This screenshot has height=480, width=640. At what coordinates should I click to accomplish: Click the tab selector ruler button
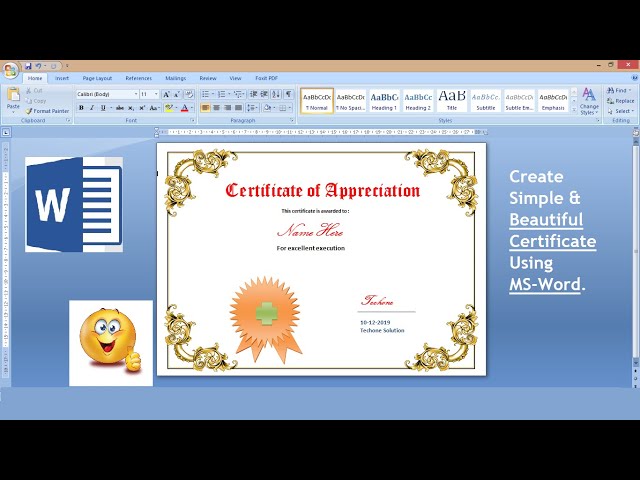pos(6,132)
